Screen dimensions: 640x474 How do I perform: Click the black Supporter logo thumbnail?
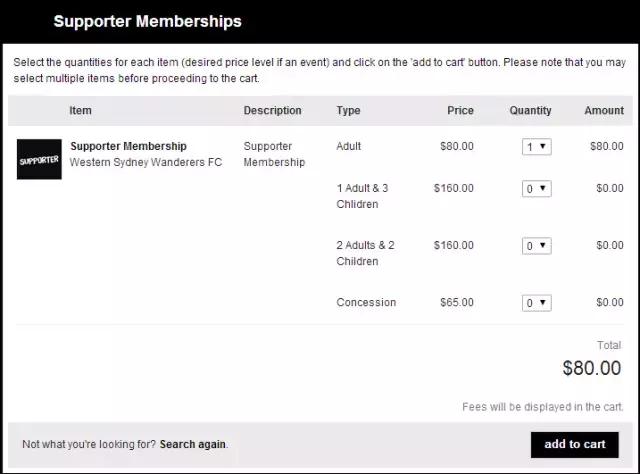pos(39,160)
